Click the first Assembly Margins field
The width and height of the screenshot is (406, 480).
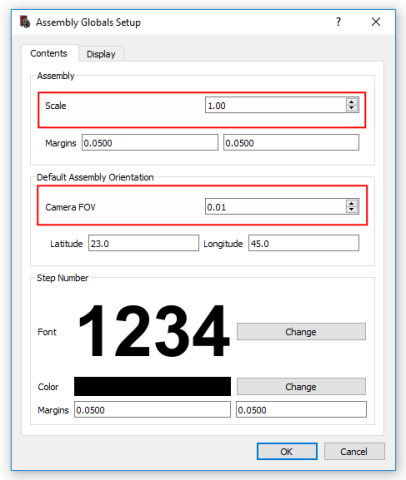(150, 143)
